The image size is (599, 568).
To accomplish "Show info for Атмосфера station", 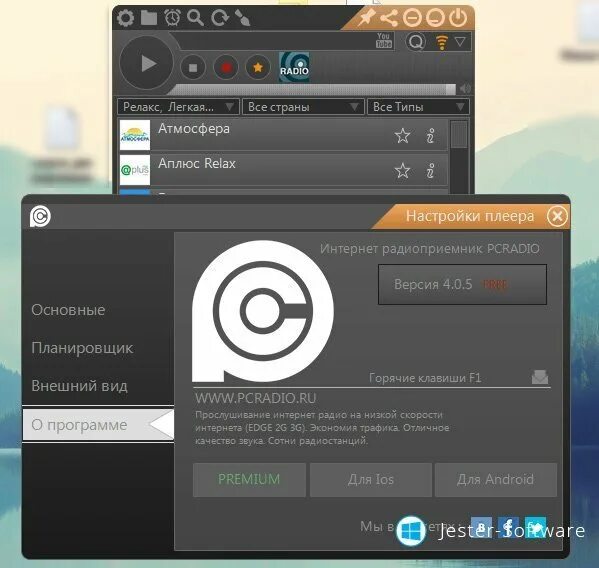I will 431,136.
